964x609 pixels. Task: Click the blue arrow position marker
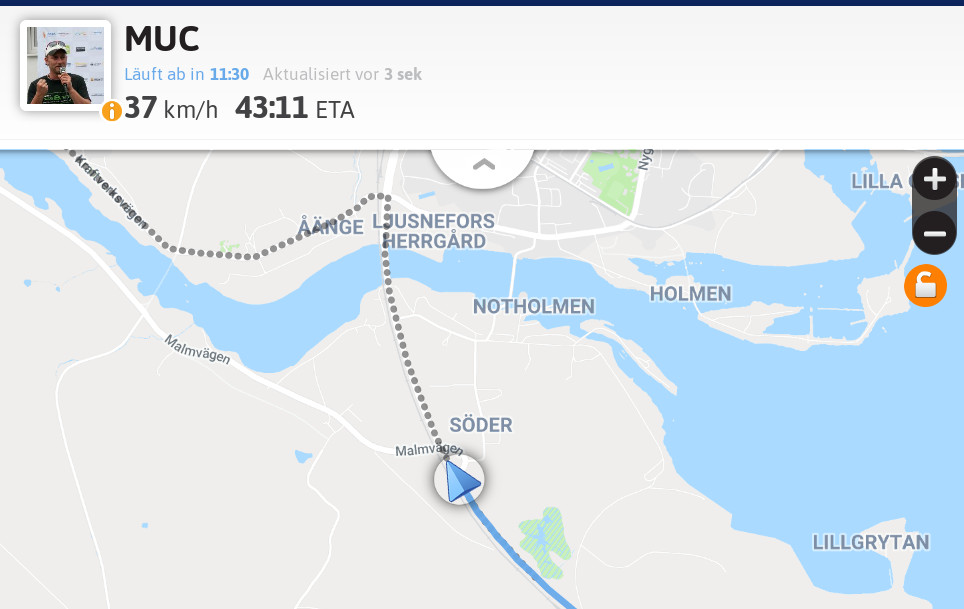459,481
